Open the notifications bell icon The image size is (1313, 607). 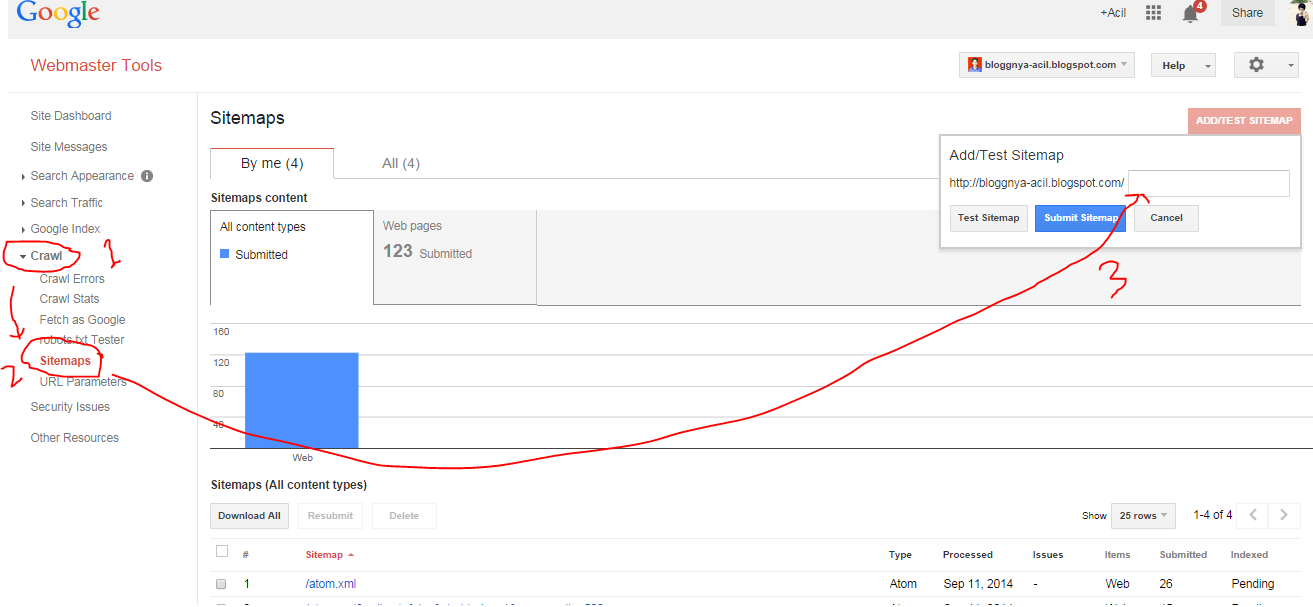click(x=1190, y=13)
